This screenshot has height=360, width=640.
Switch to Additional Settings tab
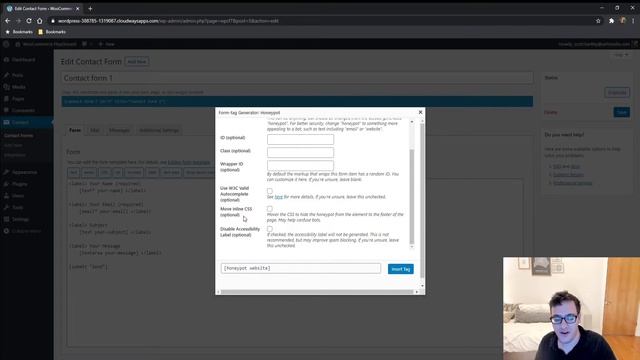[159, 130]
